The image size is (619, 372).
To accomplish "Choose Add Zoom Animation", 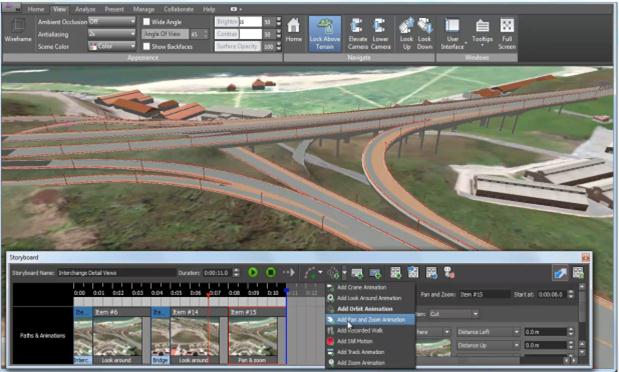I will point(370,362).
